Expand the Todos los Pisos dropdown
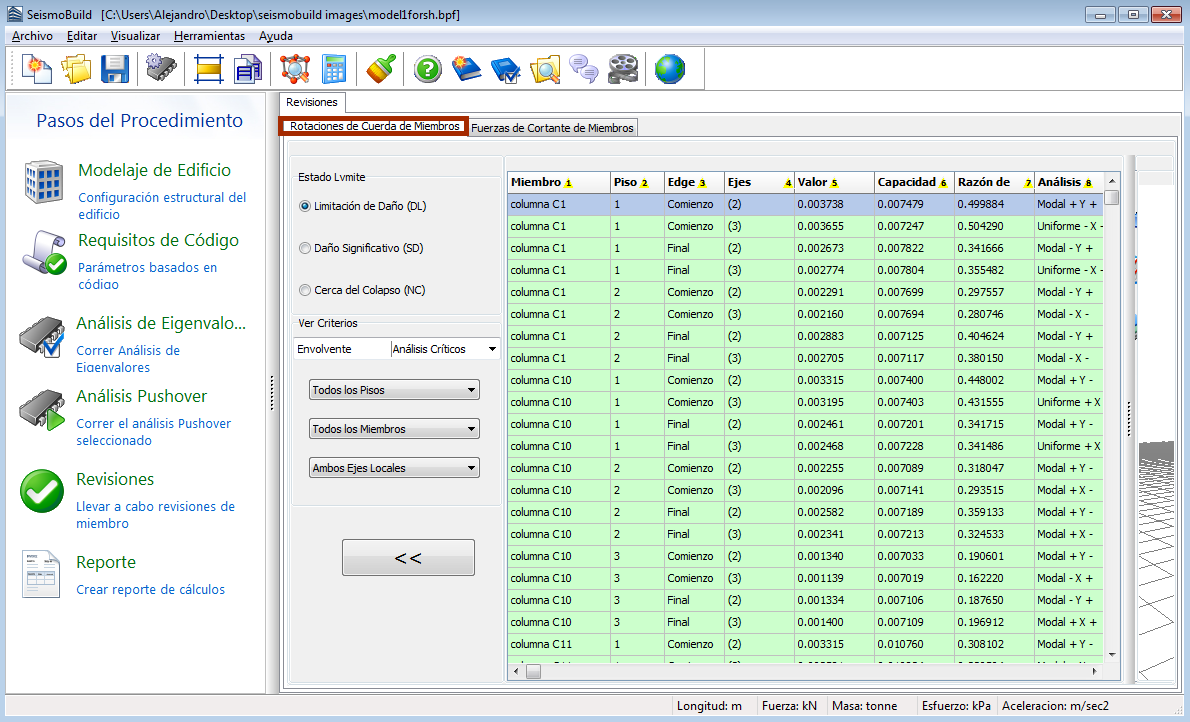The height and width of the screenshot is (722, 1190). 394,390
